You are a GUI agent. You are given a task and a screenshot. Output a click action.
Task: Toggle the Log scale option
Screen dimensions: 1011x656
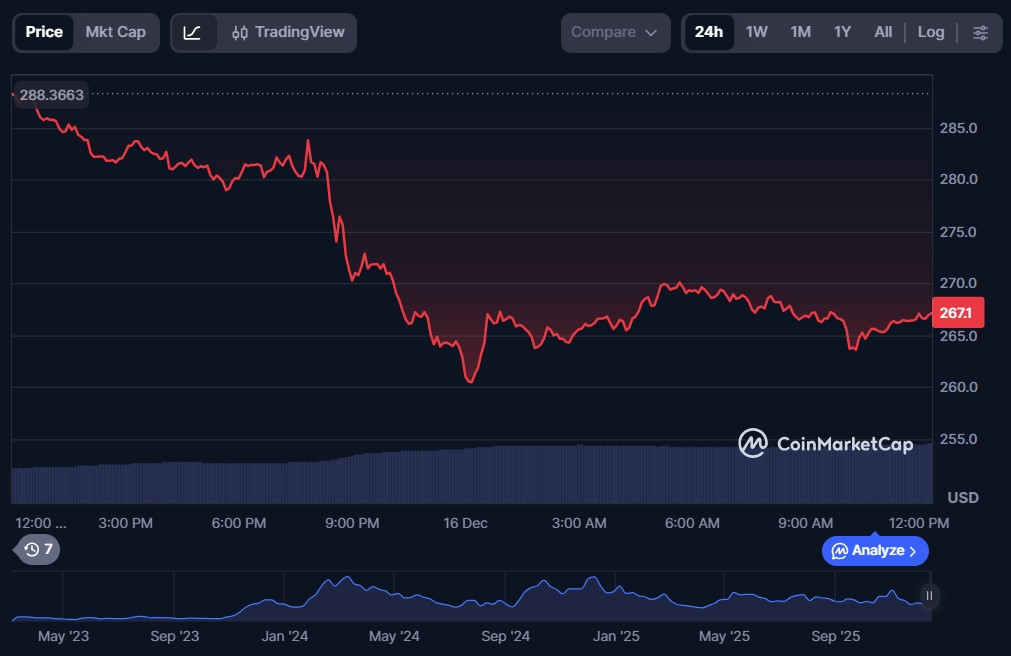(x=930, y=32)
